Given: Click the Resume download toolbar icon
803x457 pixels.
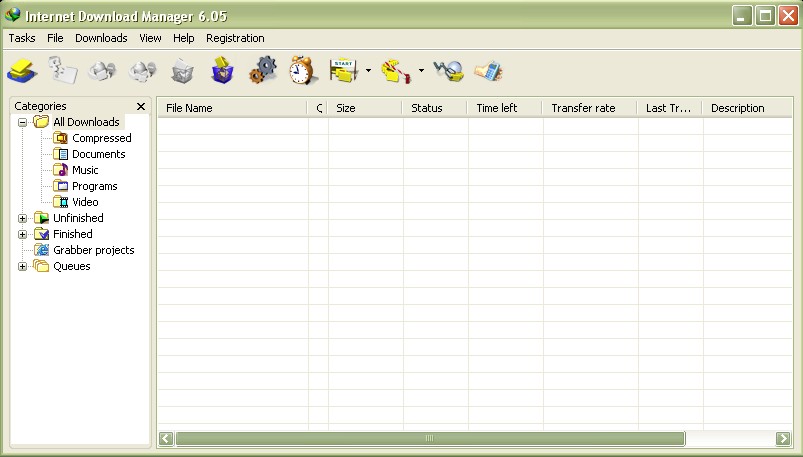Looking at the screenshot, I should click(x=62, y=70).
